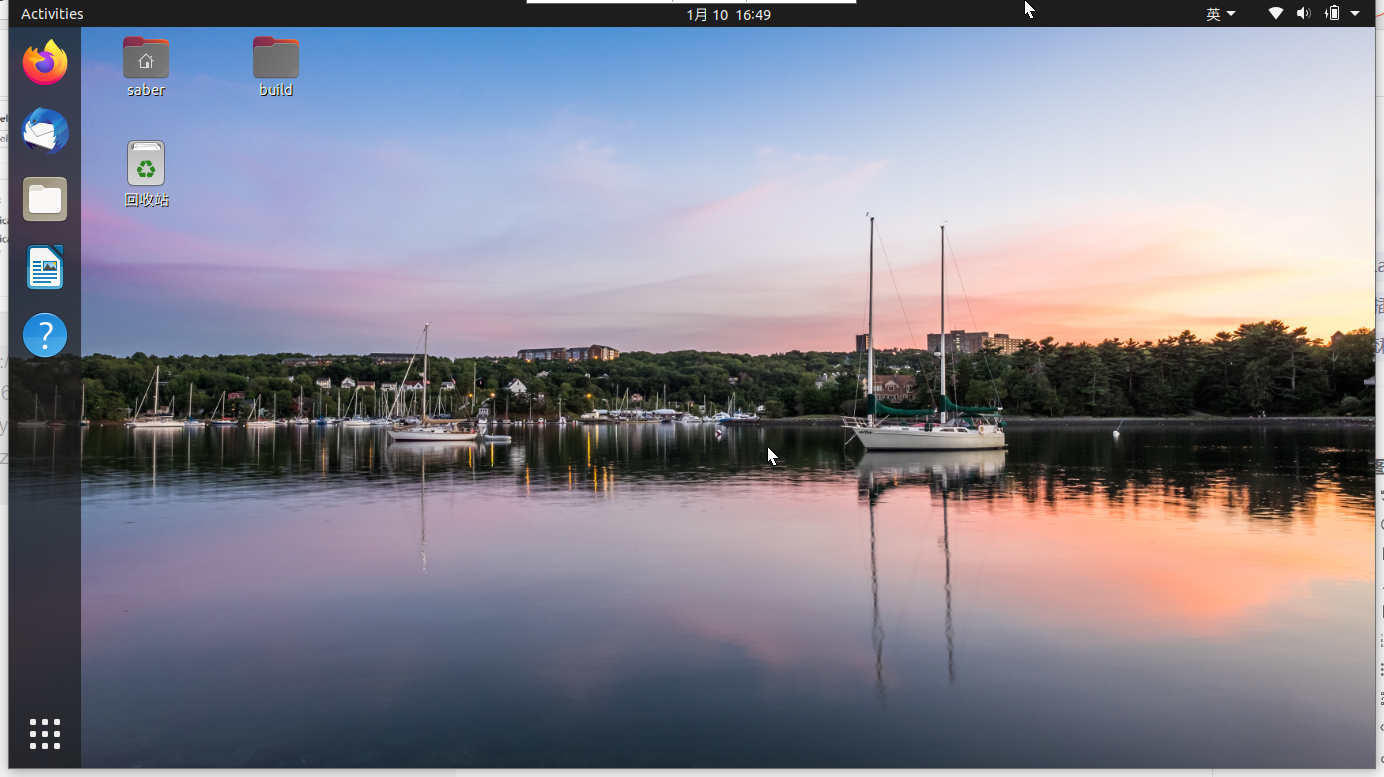Image resolution: width=1384 pixels, height=777 pixels.
Task: Click the speaker volume indicator
Action: pyautogui.click(x=1304, y=13)
